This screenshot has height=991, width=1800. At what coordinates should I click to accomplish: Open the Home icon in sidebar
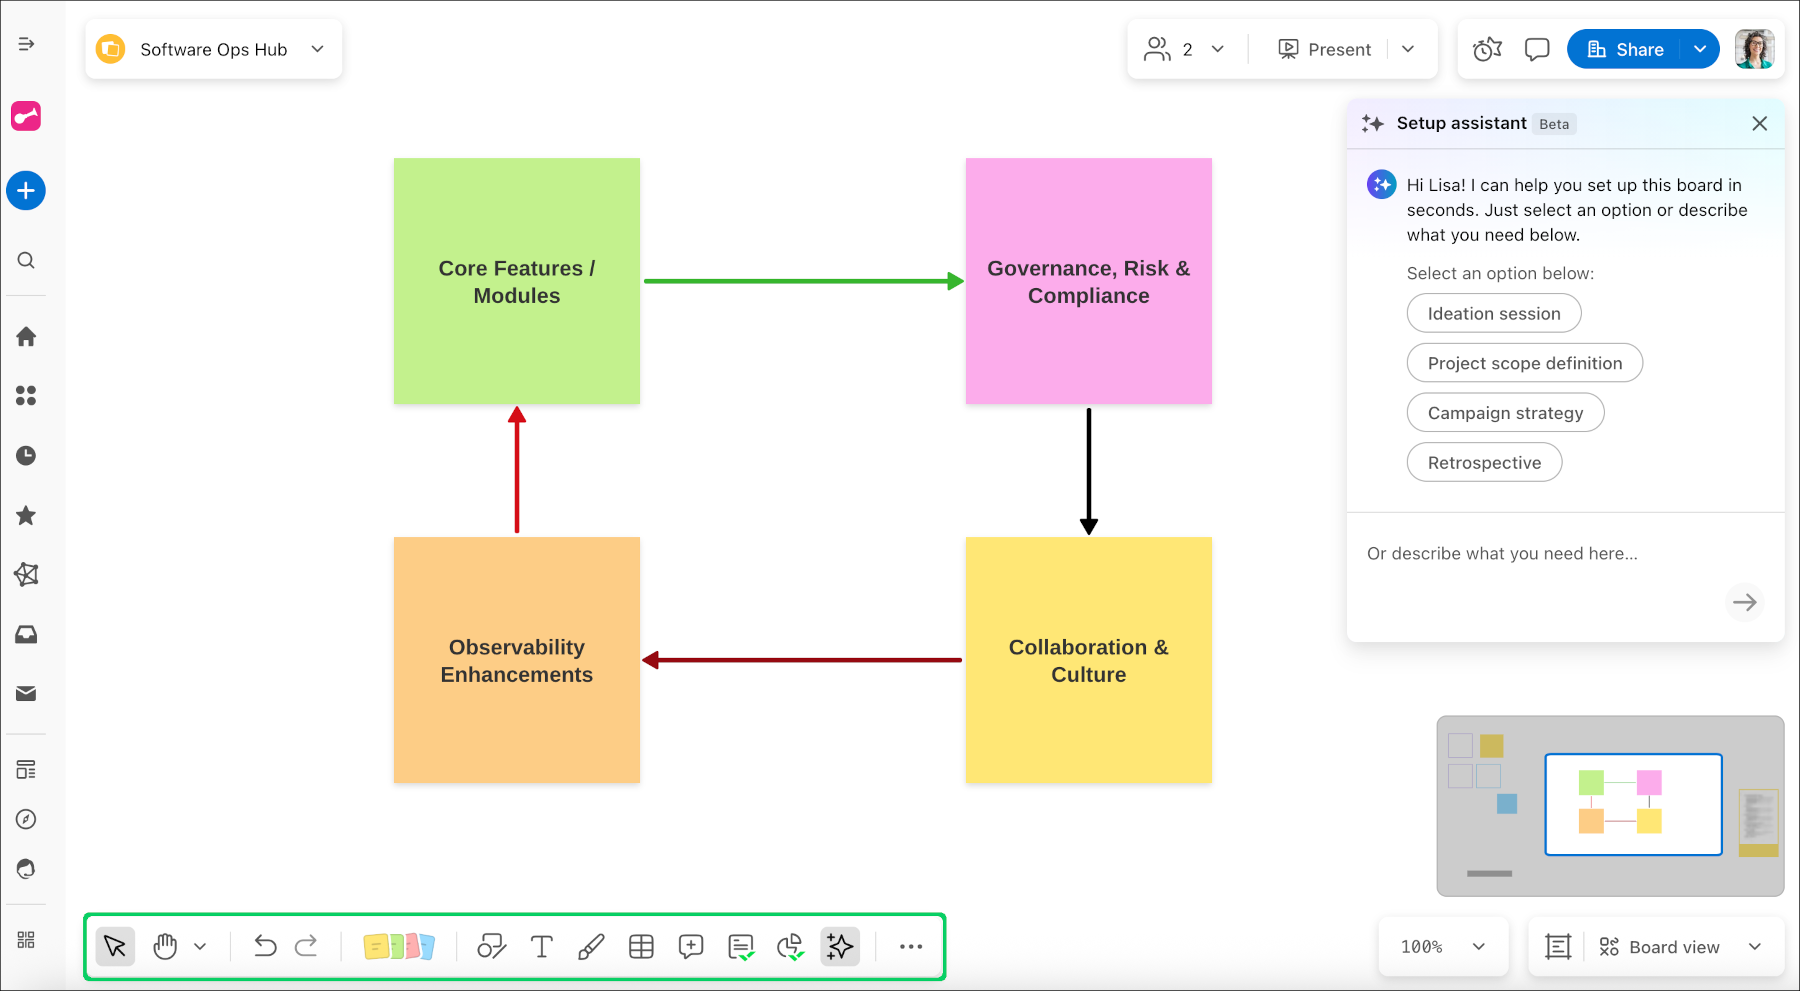click(26, 337)
